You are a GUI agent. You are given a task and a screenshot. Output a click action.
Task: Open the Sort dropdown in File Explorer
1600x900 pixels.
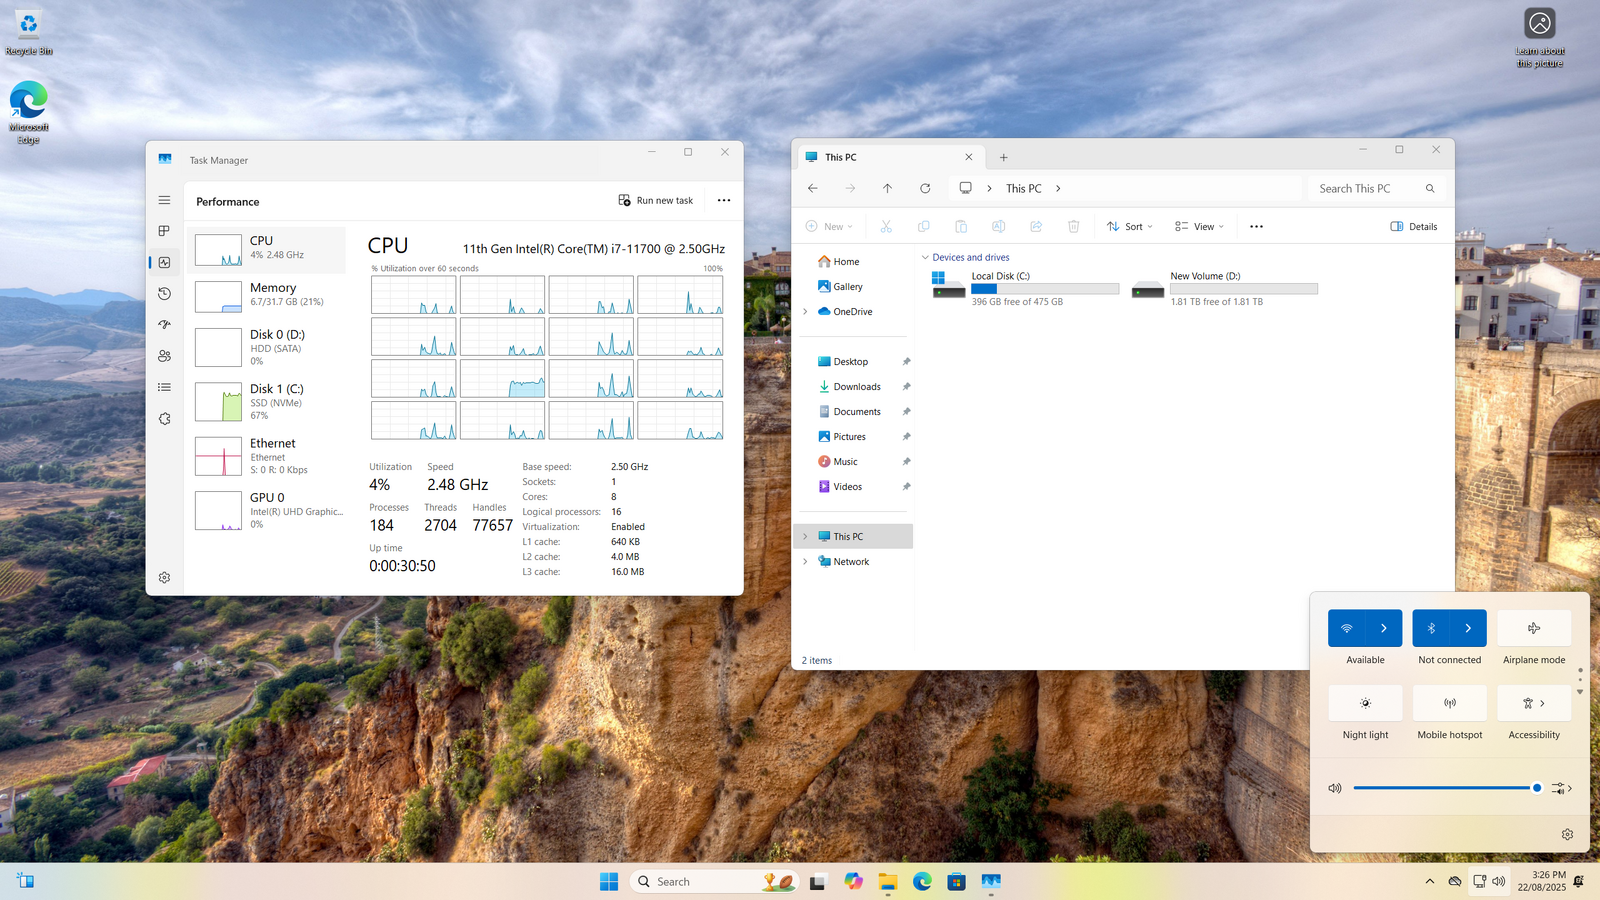pos(1130,227)
